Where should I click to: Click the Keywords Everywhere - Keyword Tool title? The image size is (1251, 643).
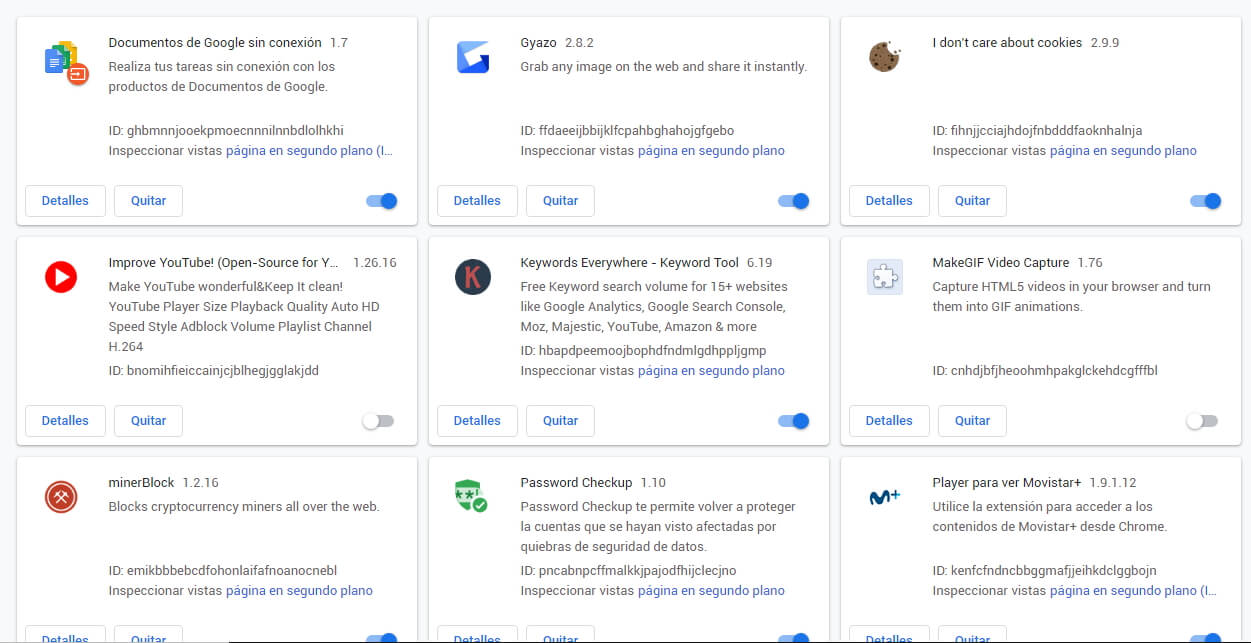pyautogui.click(x=629, y=263)
